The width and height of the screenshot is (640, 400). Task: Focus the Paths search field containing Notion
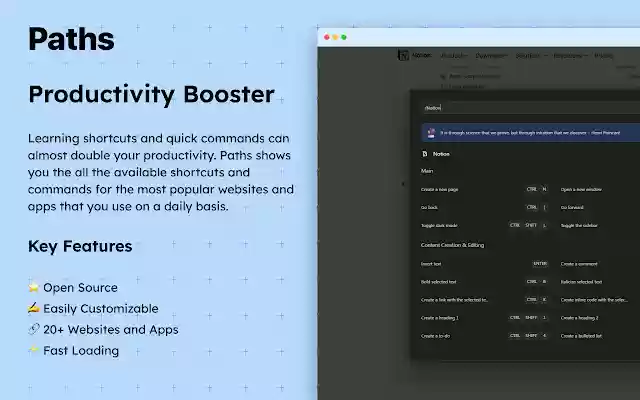pos(531,108)
